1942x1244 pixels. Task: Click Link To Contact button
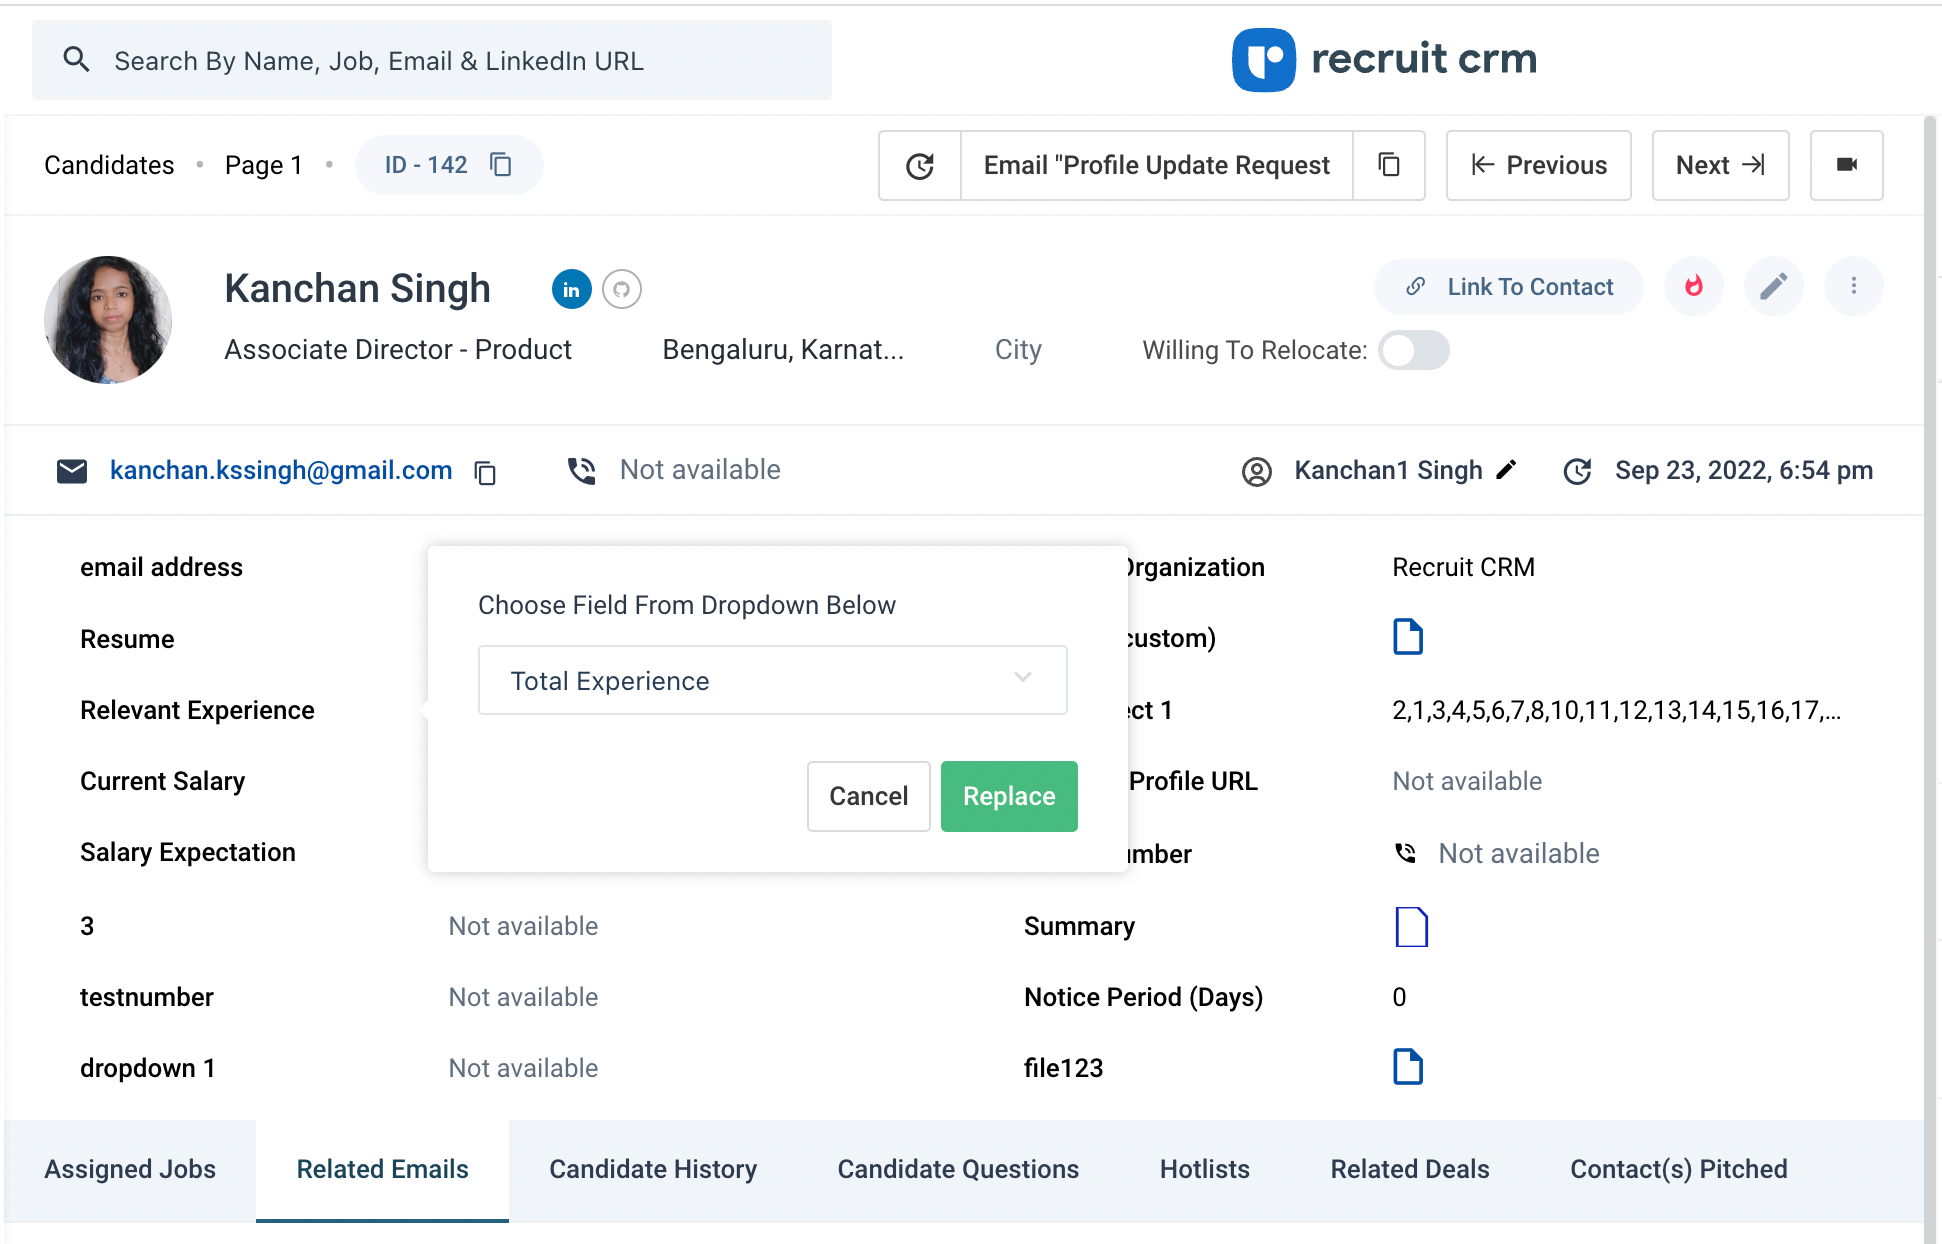click(1509, 287)
